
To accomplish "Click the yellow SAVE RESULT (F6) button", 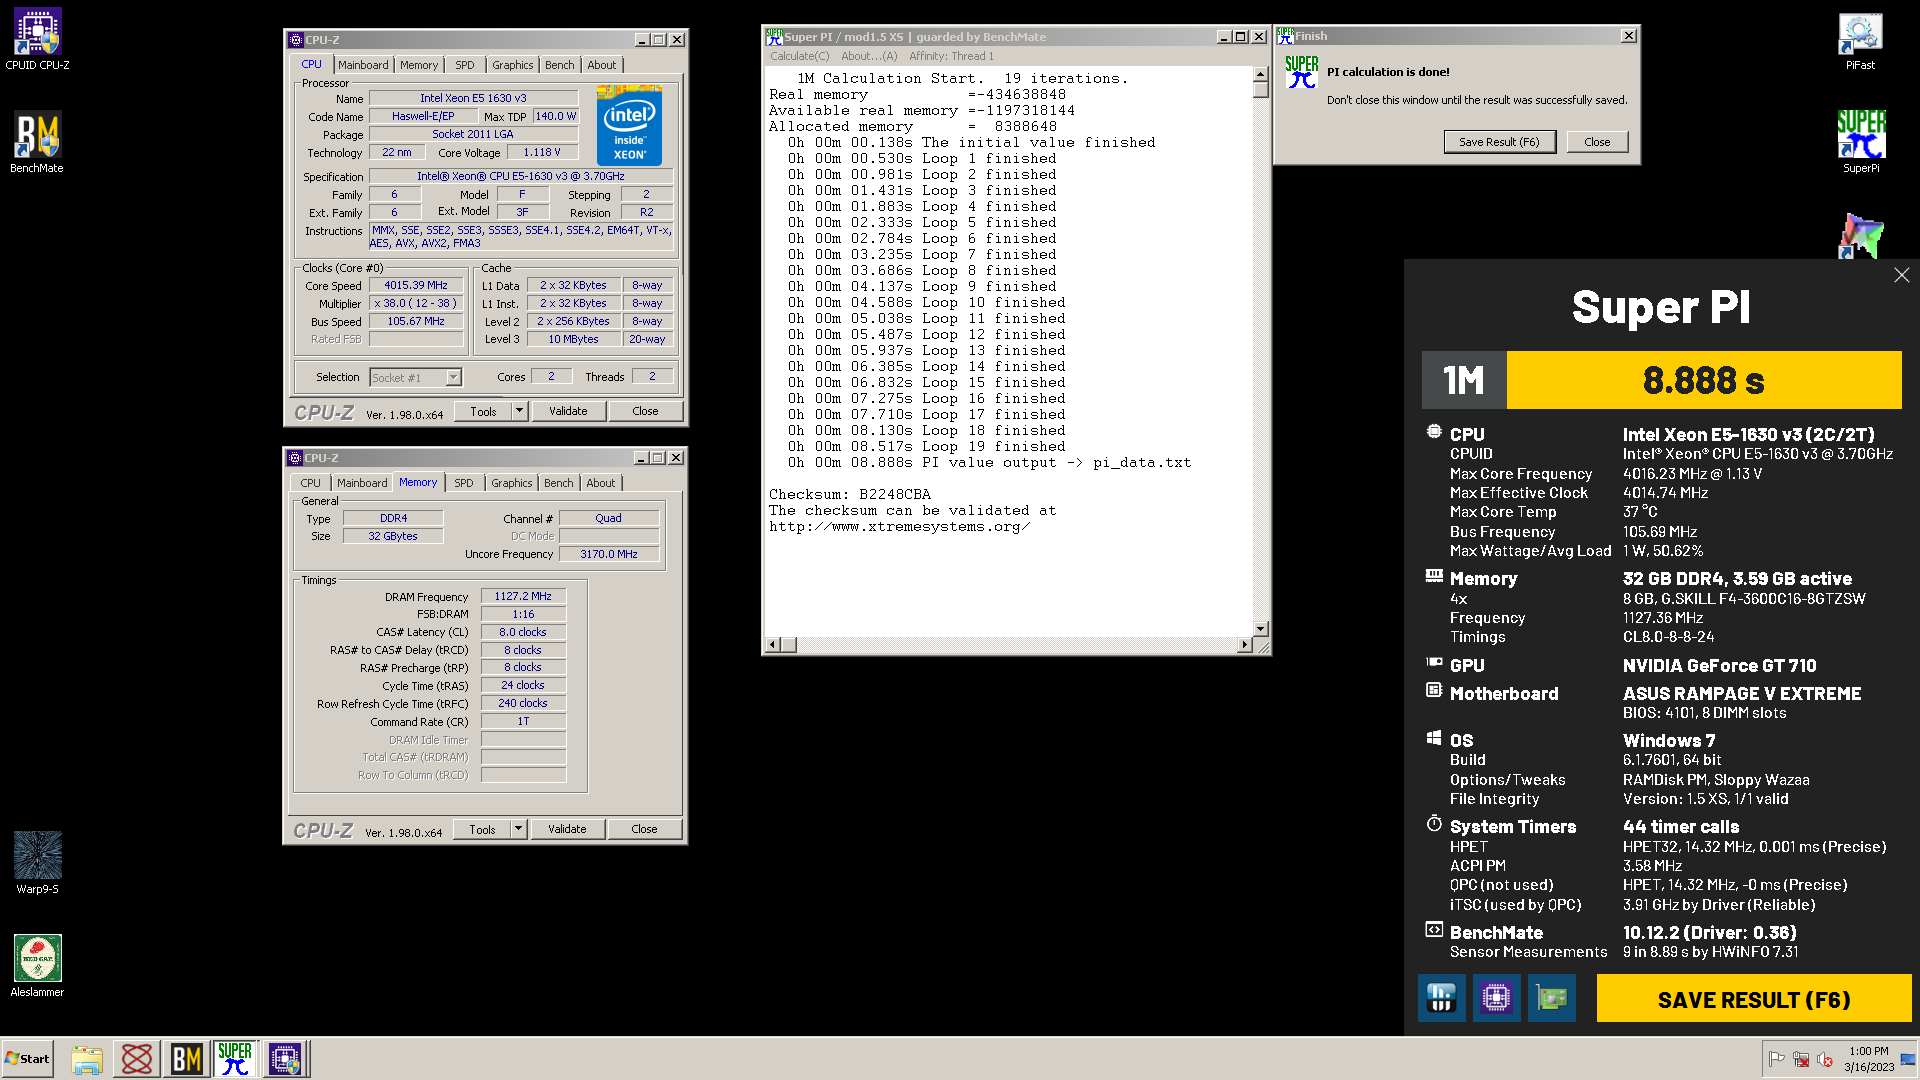I will (1754, 999).
